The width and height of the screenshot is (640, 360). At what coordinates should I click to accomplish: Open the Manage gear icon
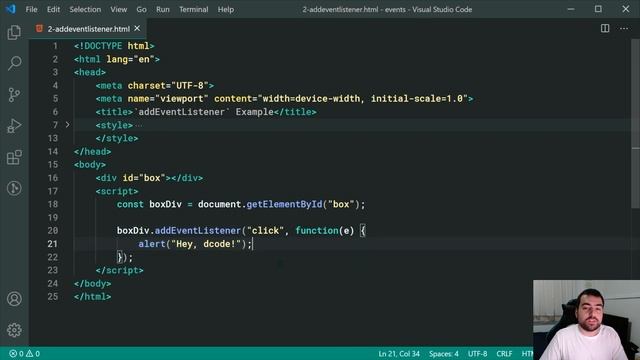pyautogui.click(x=14, y=330)
